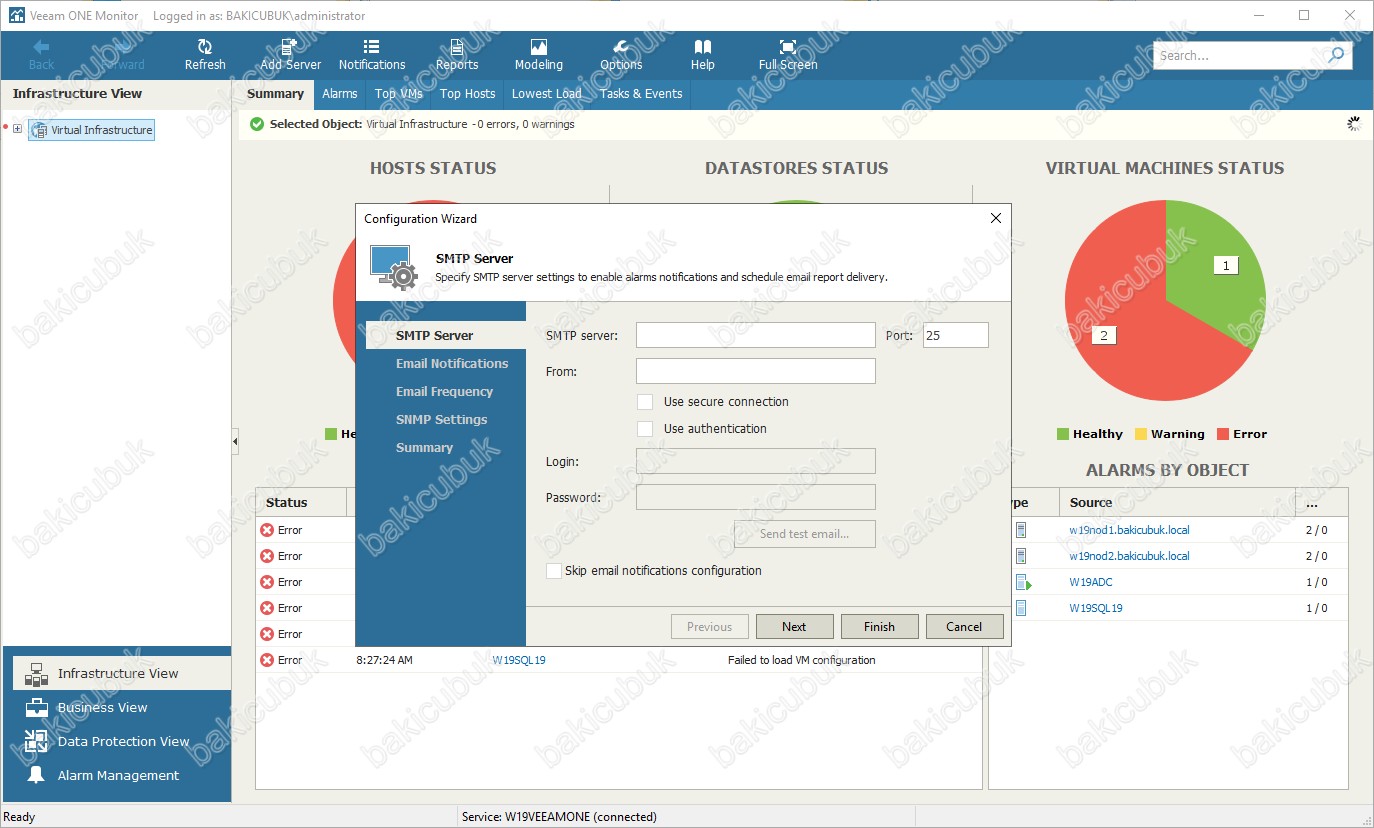This screenshot has height=828, width=1374.
Task: Check Skip email notifications configuration
Action: (x=553, y=571)
